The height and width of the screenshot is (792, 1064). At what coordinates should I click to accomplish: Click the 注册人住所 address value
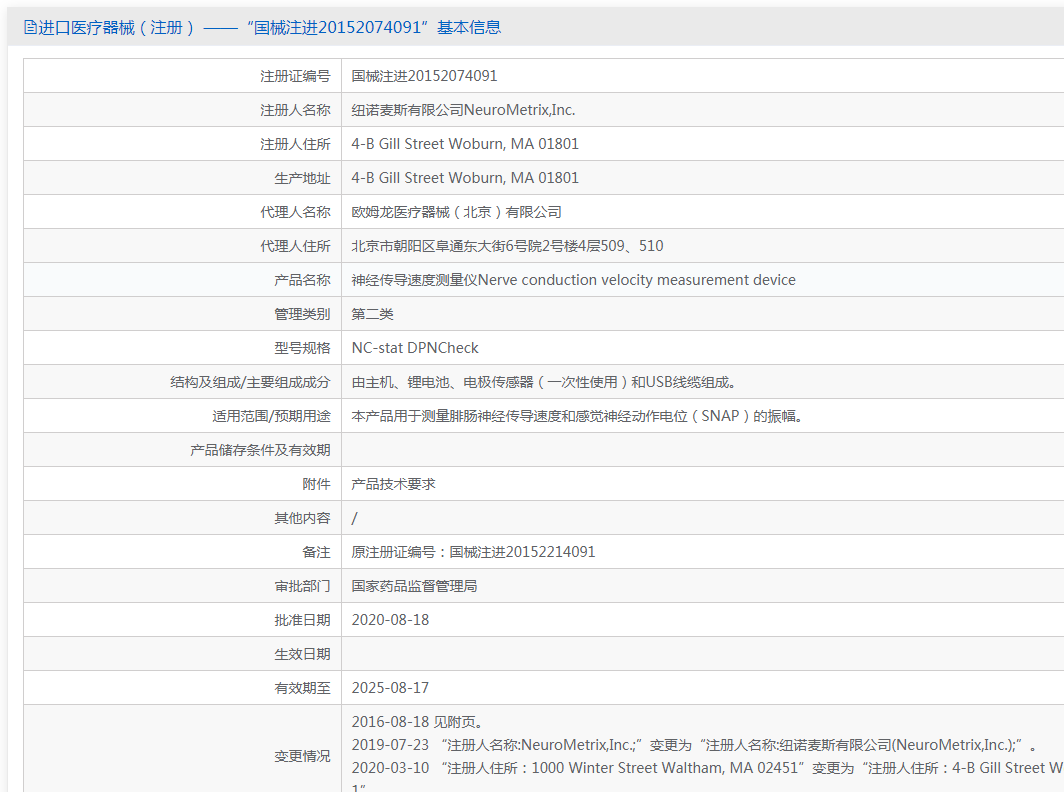(465, 144)
